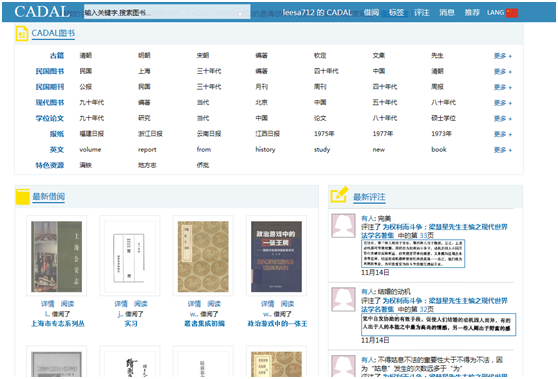The image size is (558, 379).
Task: Open the 上海市专志系列丛 title link
Action: (58, 323)
